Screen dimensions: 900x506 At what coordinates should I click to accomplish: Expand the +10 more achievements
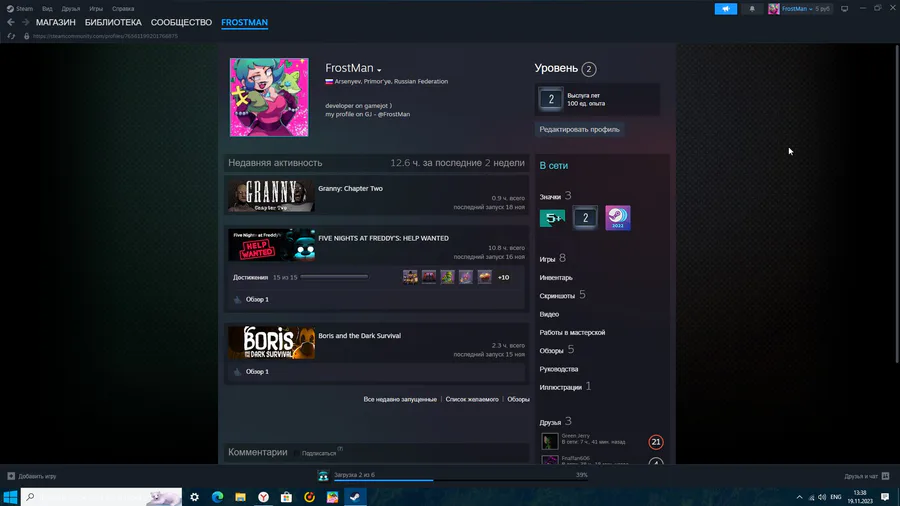503,278
